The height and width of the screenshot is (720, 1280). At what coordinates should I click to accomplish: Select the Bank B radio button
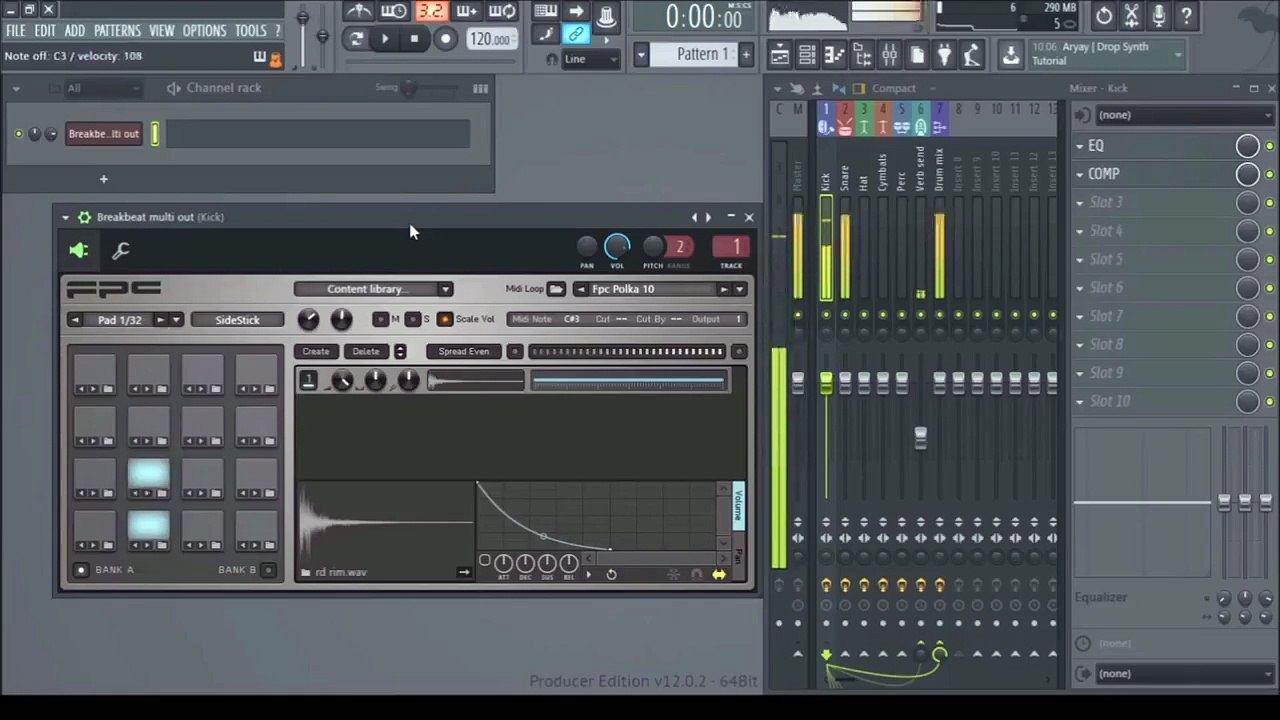pyautogui.click(x=268, y=570)
